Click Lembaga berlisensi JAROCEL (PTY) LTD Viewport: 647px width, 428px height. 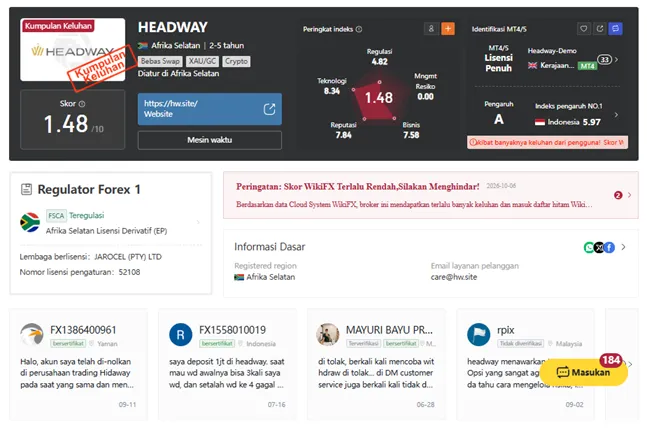point(91,257)
